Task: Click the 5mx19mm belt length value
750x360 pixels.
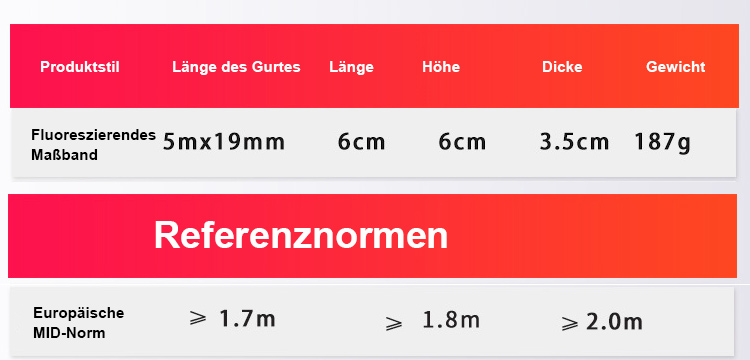Action: [x=224, y=142]
